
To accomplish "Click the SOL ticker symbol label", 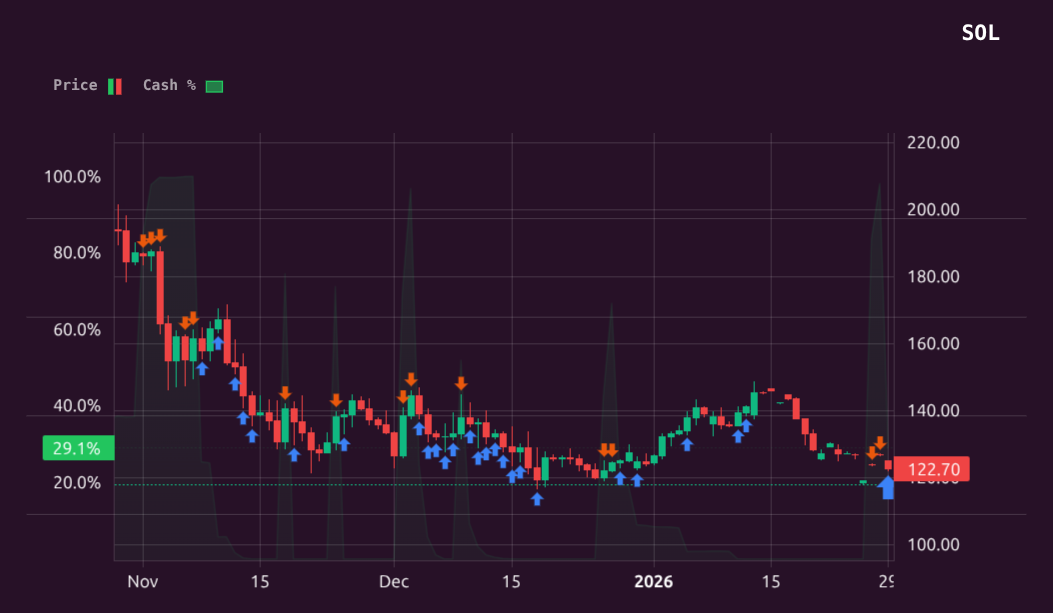I will pyautogui.click(x=980, y=33).
